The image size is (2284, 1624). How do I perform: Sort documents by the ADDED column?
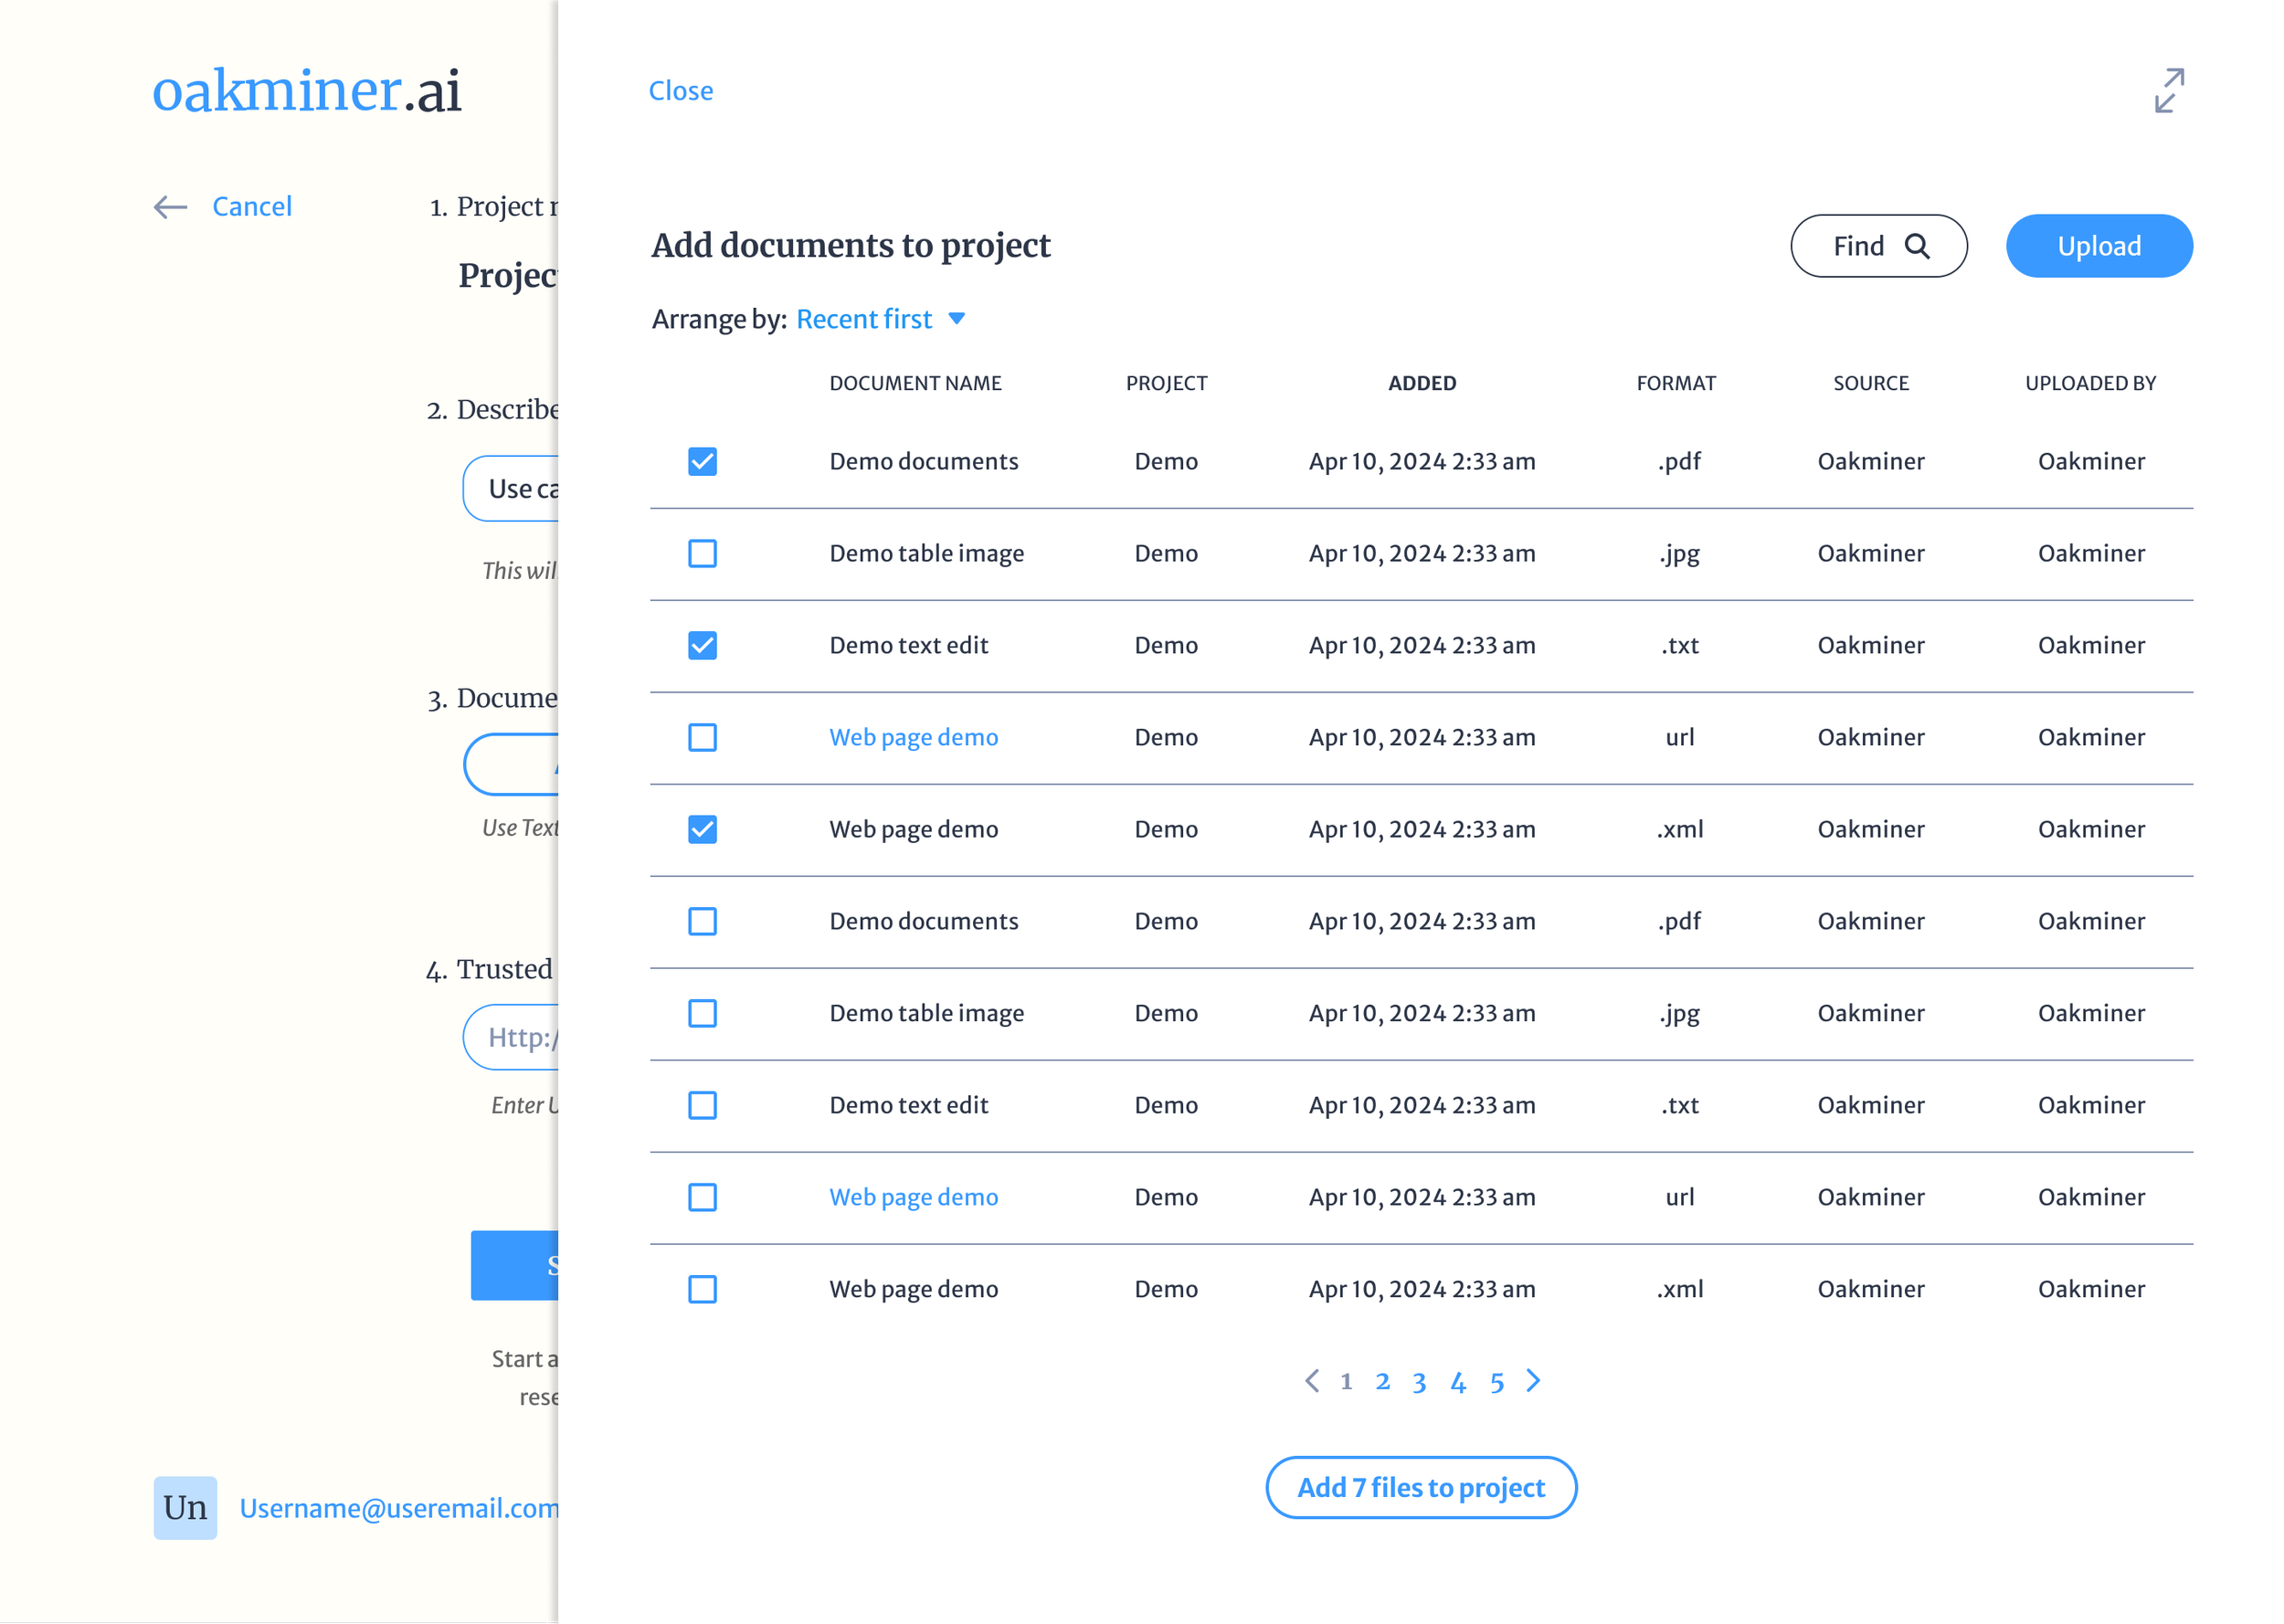coord(1422,382)
